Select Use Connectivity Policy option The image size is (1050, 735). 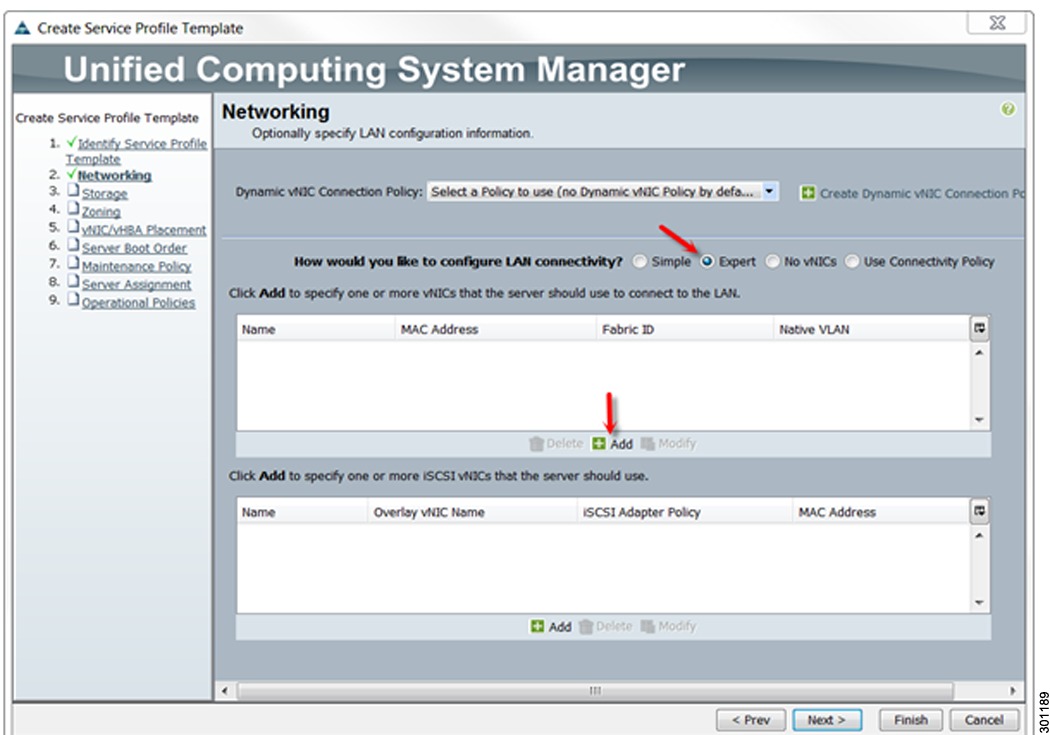(852, 262)
